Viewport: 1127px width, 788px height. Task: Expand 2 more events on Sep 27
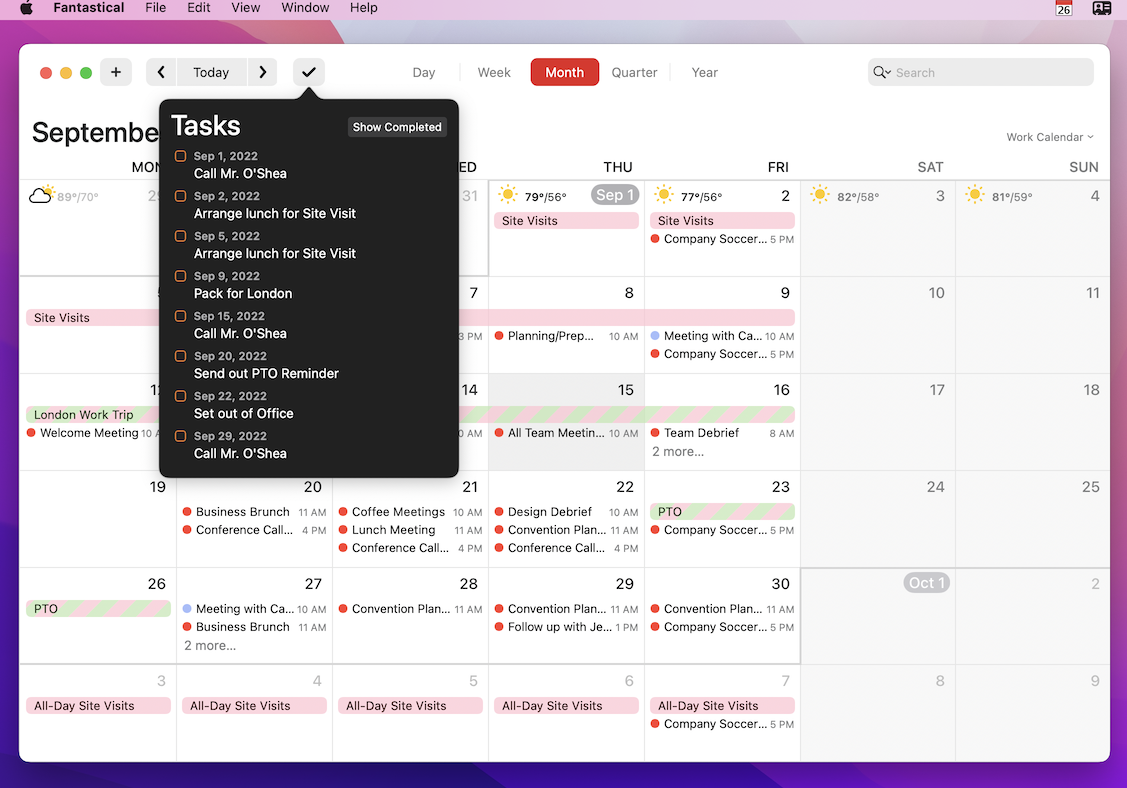(210, 646)
